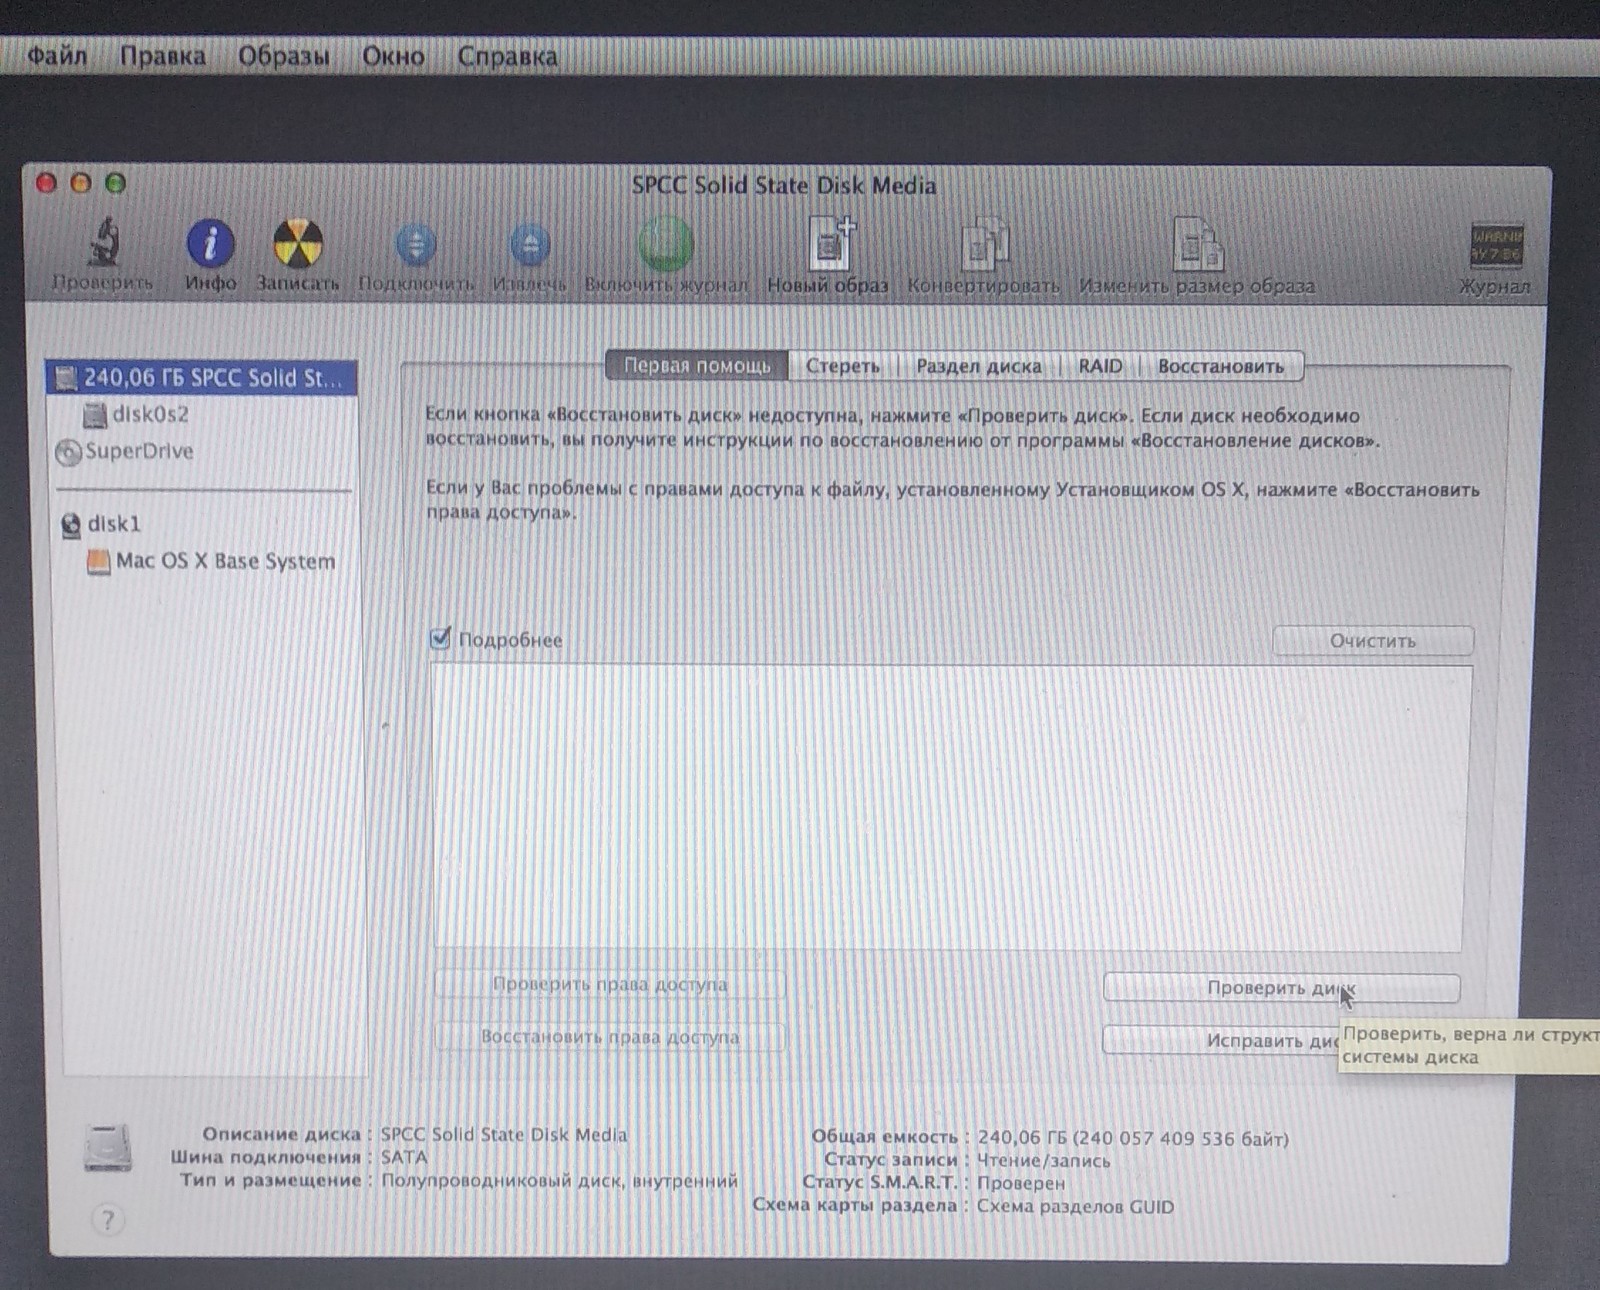Create a new image with Новый образ
The width and height of the screenshot is (1600, 1290).
tap(830, 242)
